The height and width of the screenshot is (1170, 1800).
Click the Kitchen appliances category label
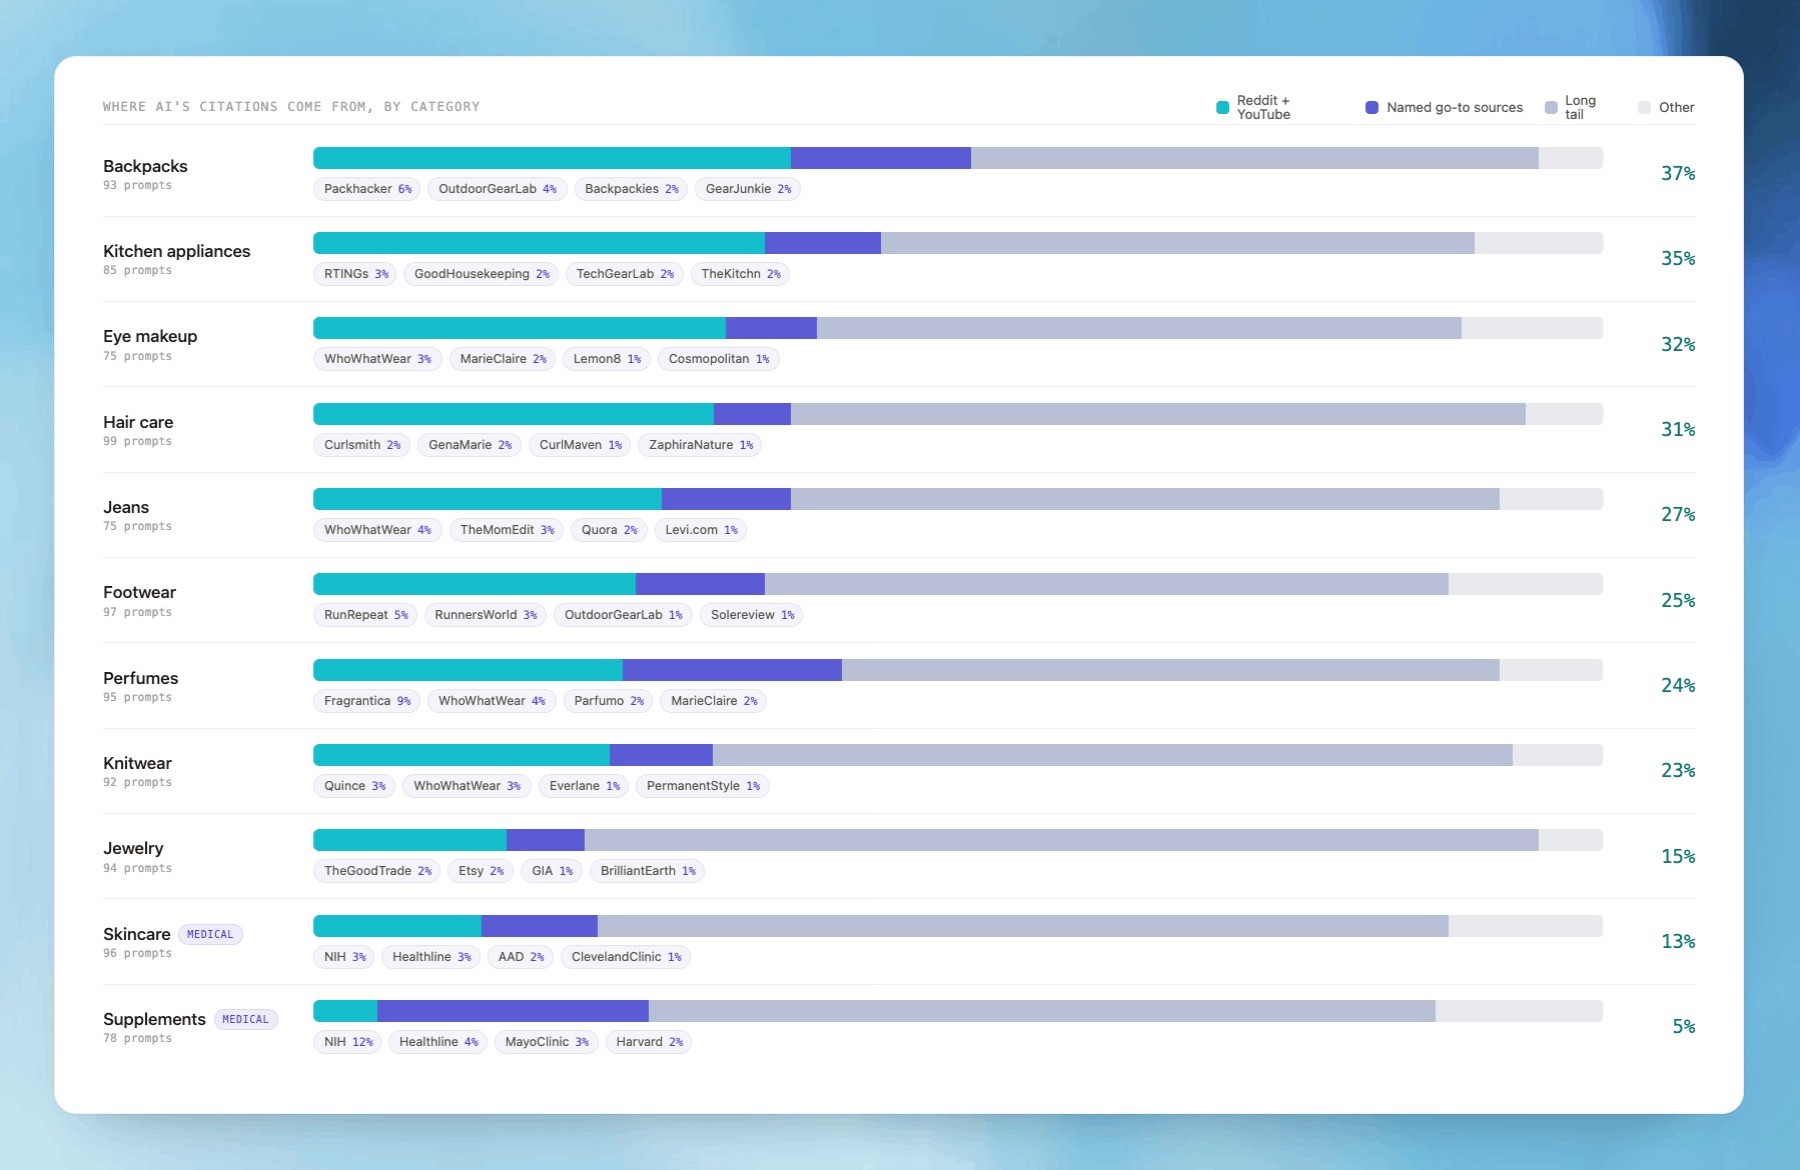(177, 251)
